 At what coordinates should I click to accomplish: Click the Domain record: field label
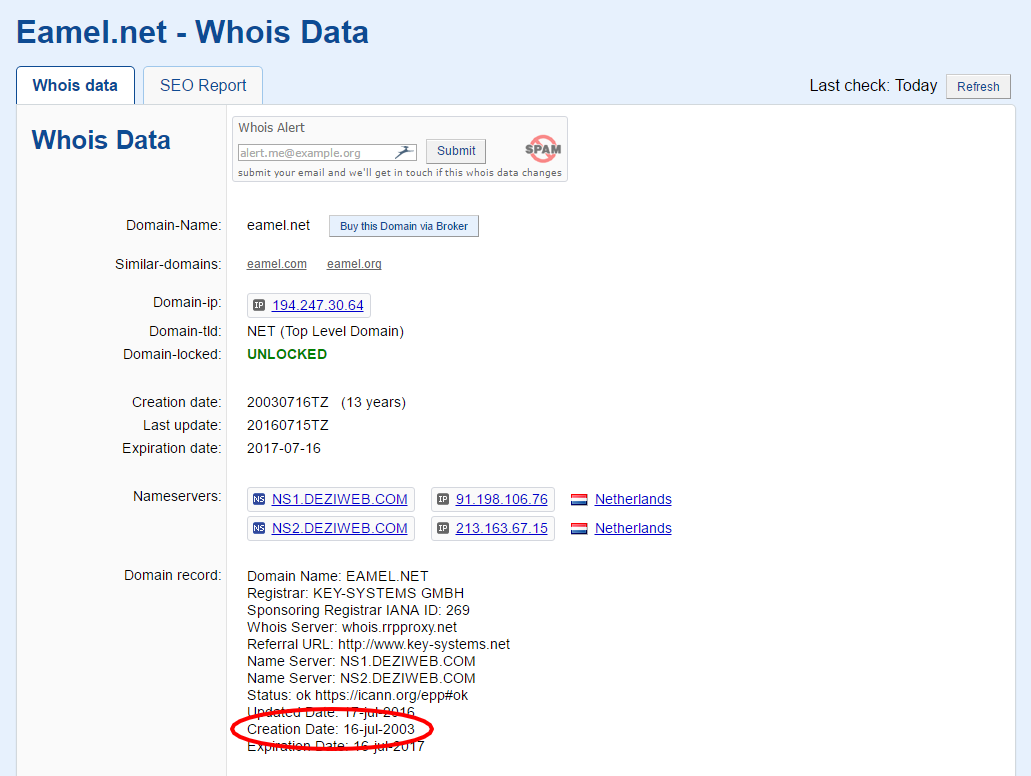172,575
